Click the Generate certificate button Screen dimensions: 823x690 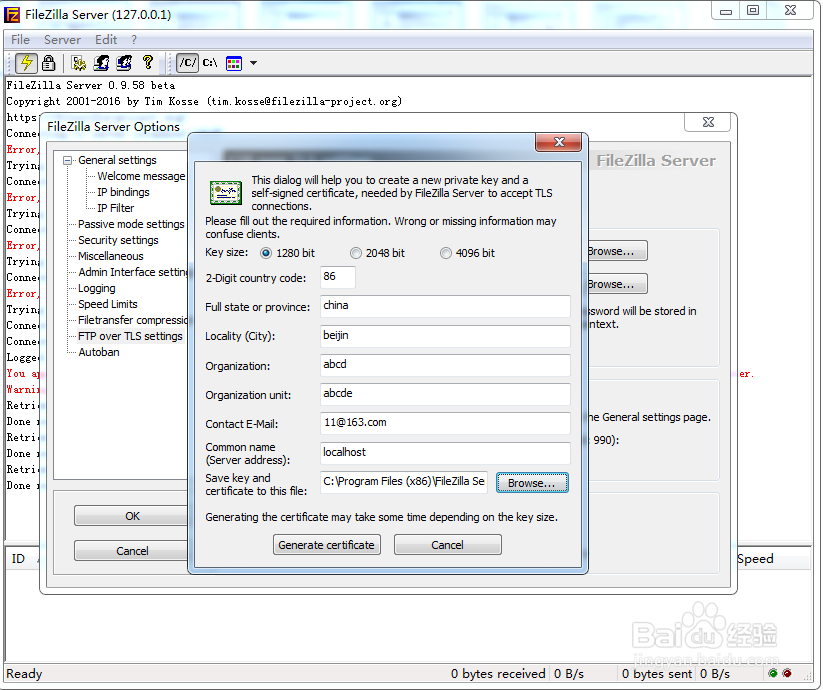(326, 544)
